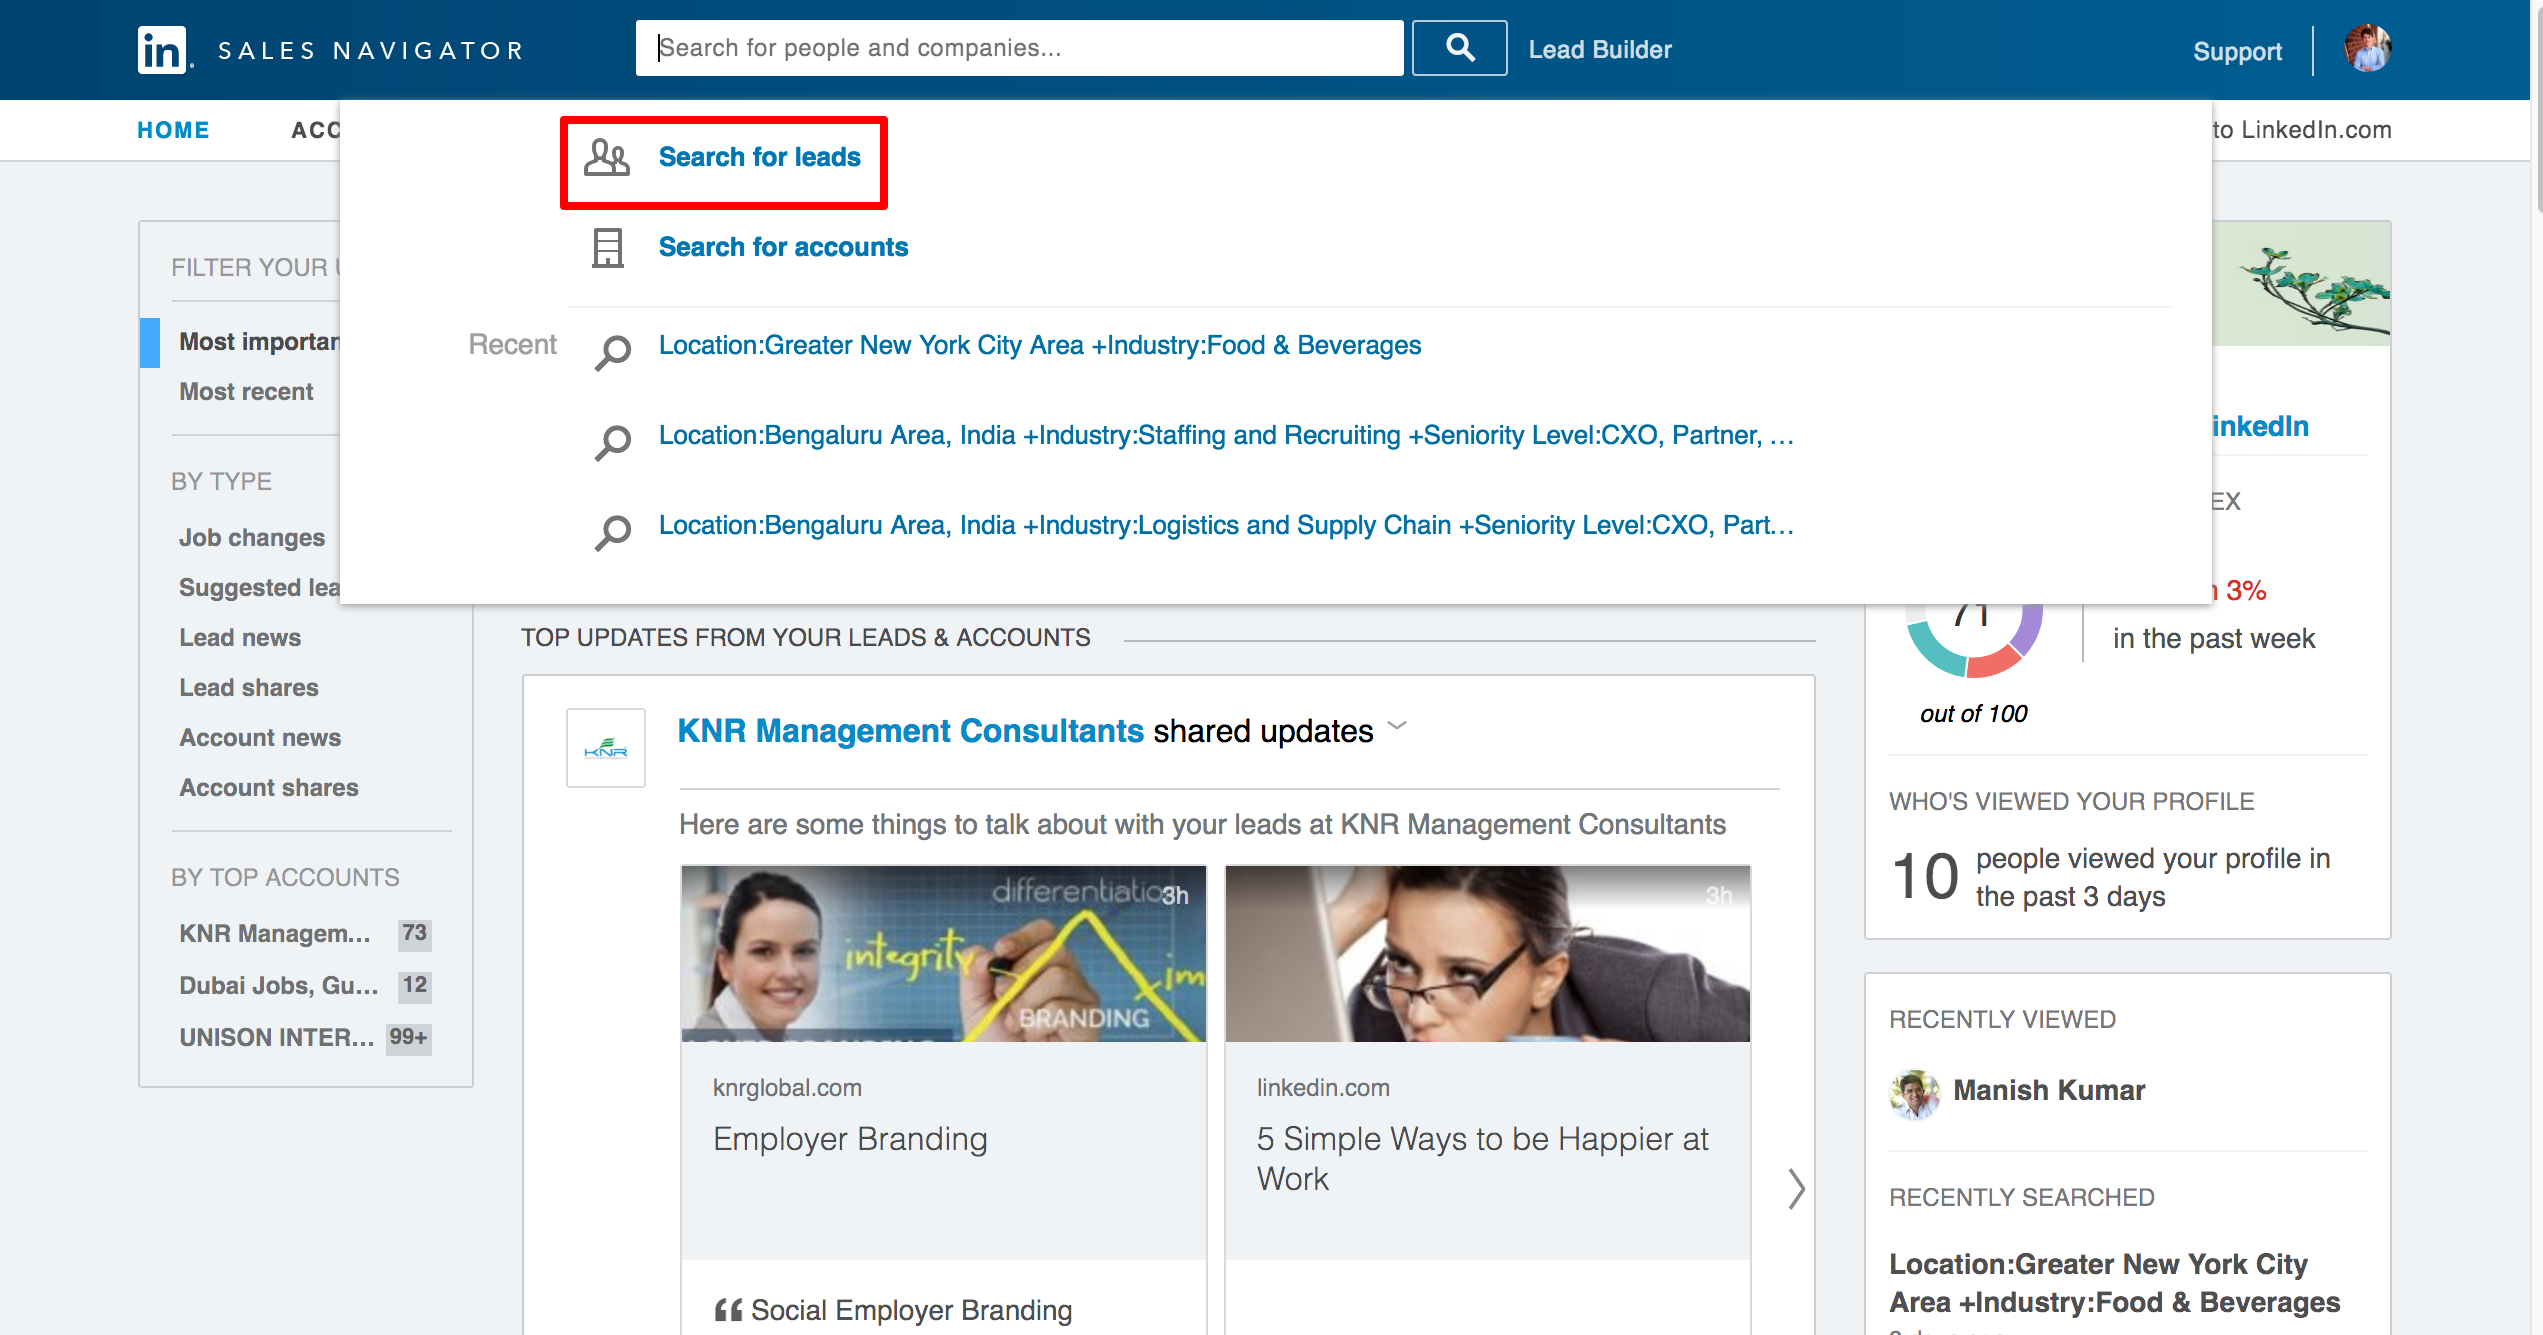Open the Lead Builder dropdown
The width and height of the screenshot is (2543, 1335).
tap(1598, 48)
